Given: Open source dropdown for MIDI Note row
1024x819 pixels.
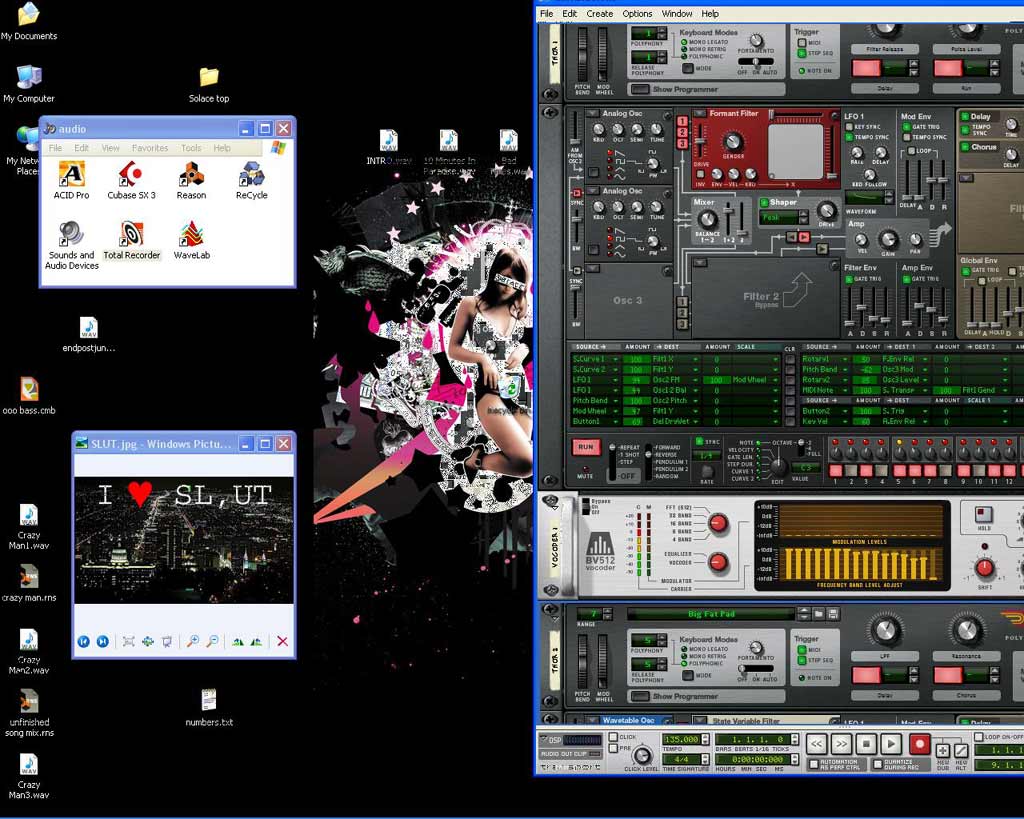Looking at the screenshot, I should pos(844,391).
